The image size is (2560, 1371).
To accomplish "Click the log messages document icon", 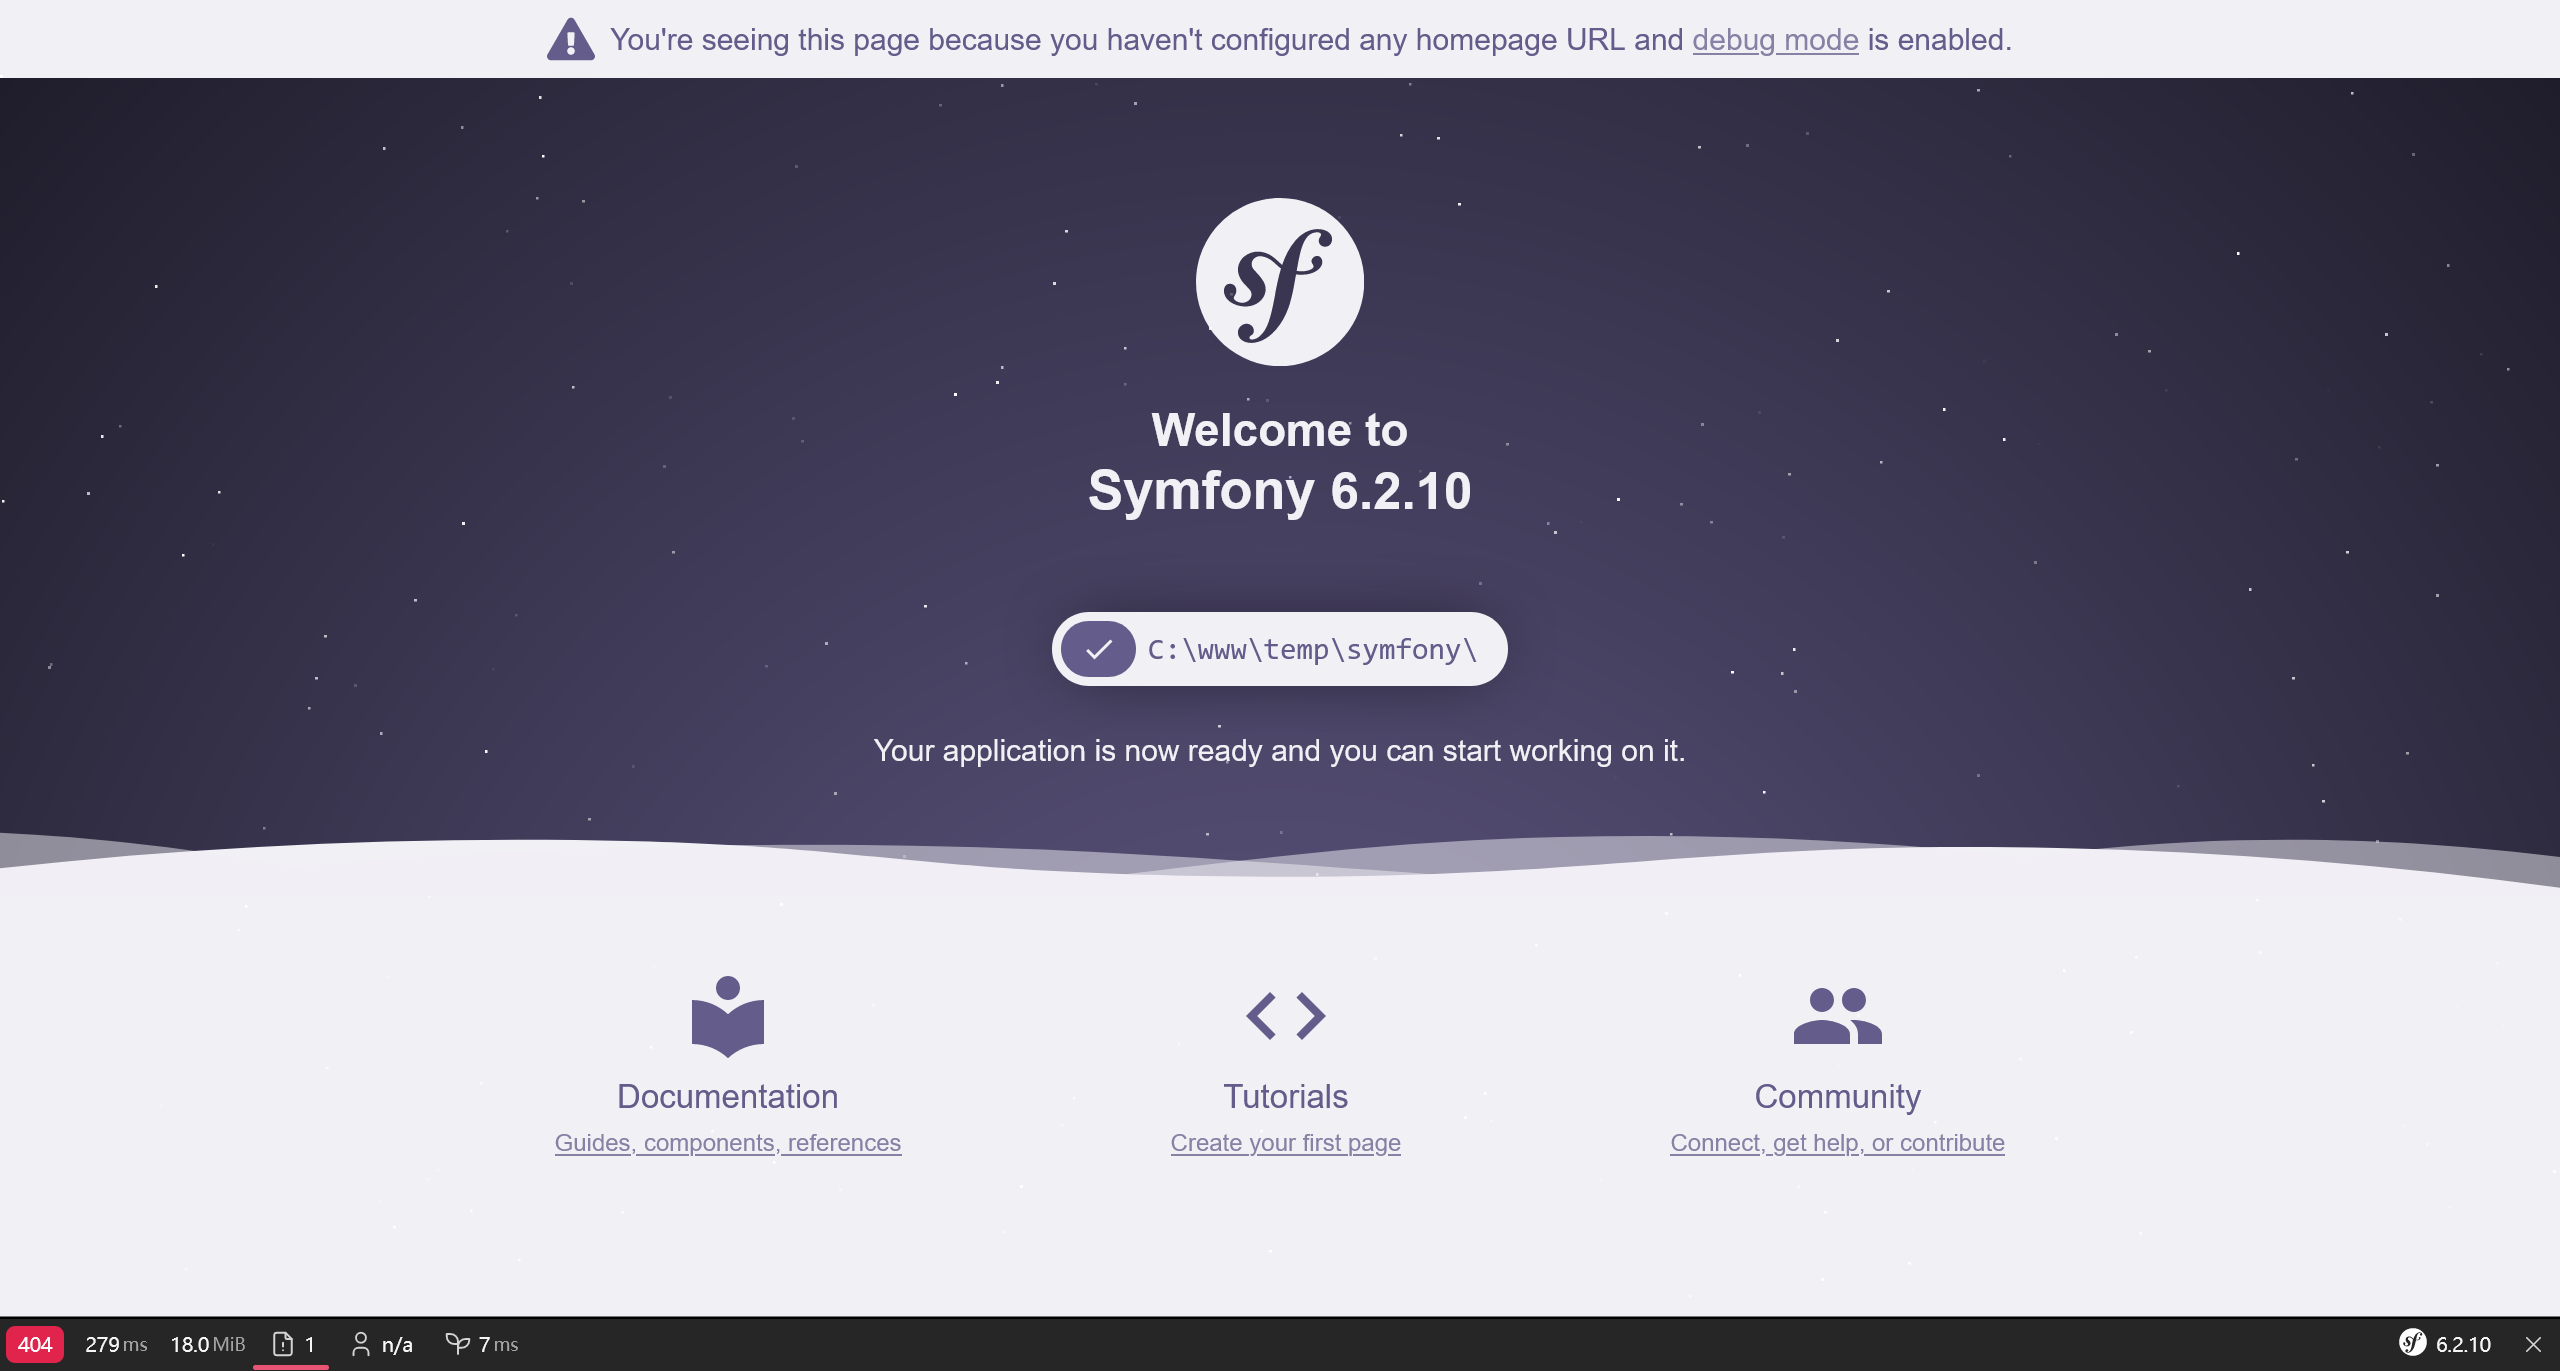I will tap(283, 1344).
